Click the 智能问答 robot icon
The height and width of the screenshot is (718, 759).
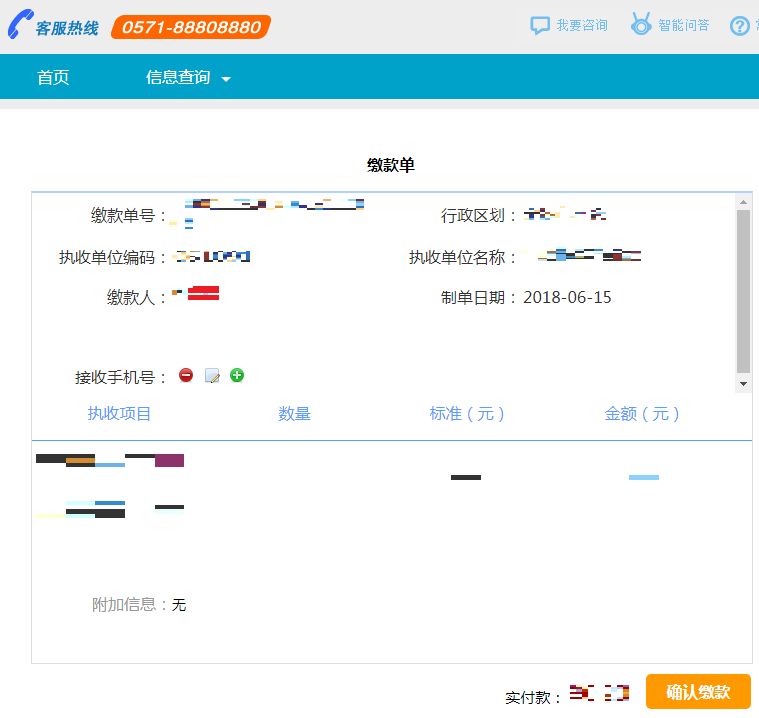coord(641,25)
